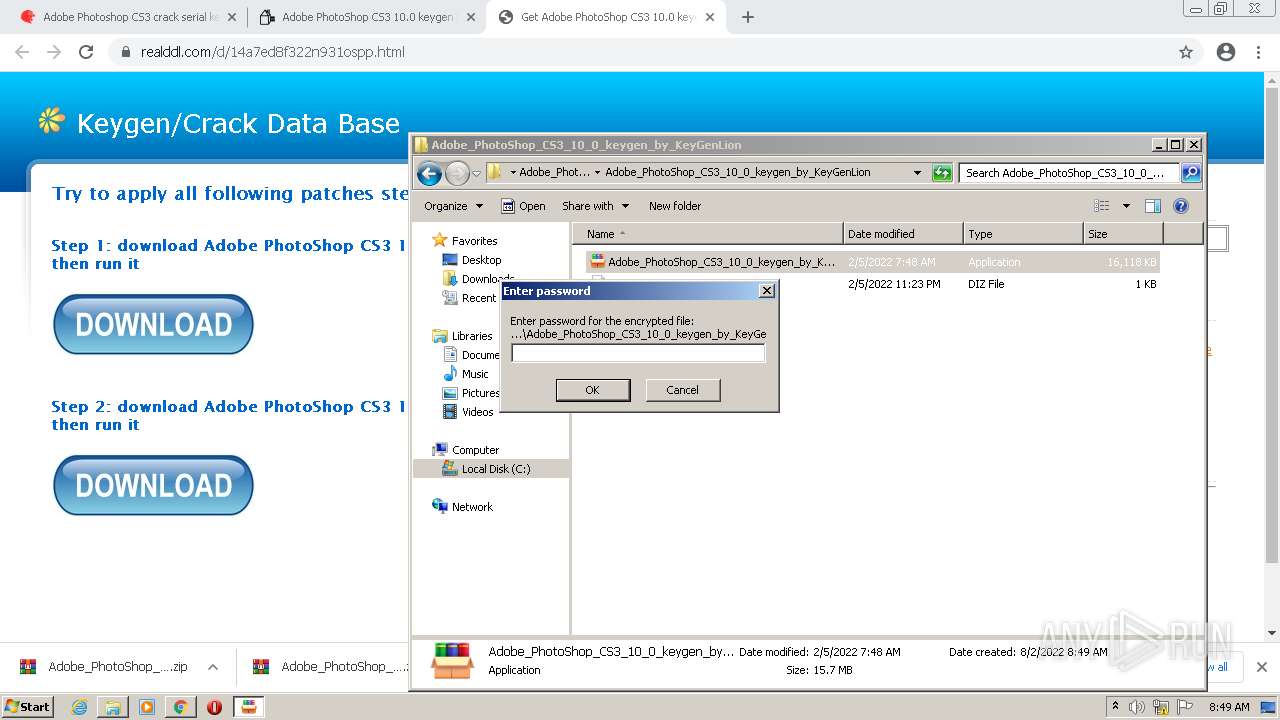Click the Chrome taskbar icon
The image size is (1280, 720).
[x=180, y=707]
